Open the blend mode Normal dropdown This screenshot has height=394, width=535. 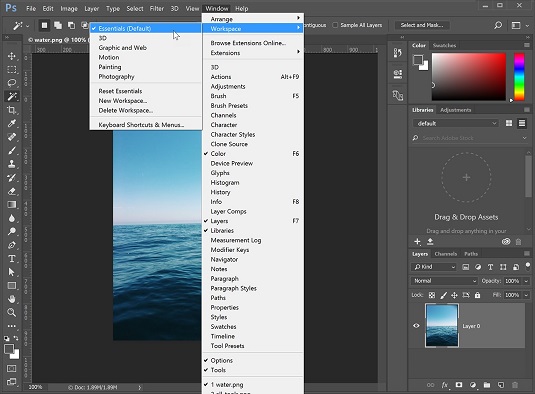click(444, 281)
